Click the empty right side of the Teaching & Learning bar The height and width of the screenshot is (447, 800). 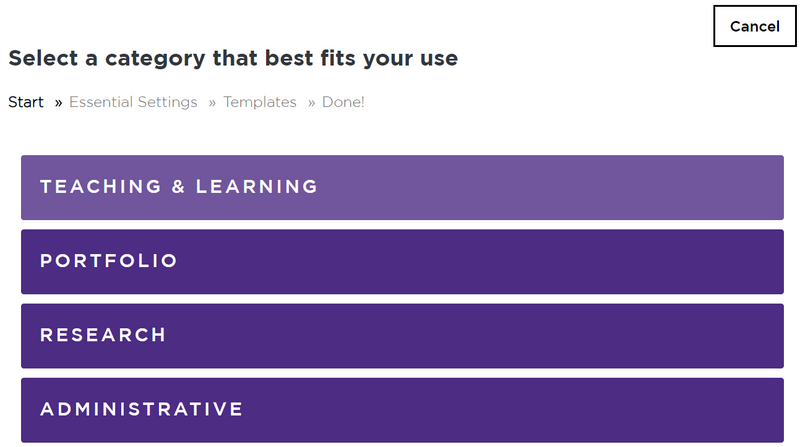(561, 187)
